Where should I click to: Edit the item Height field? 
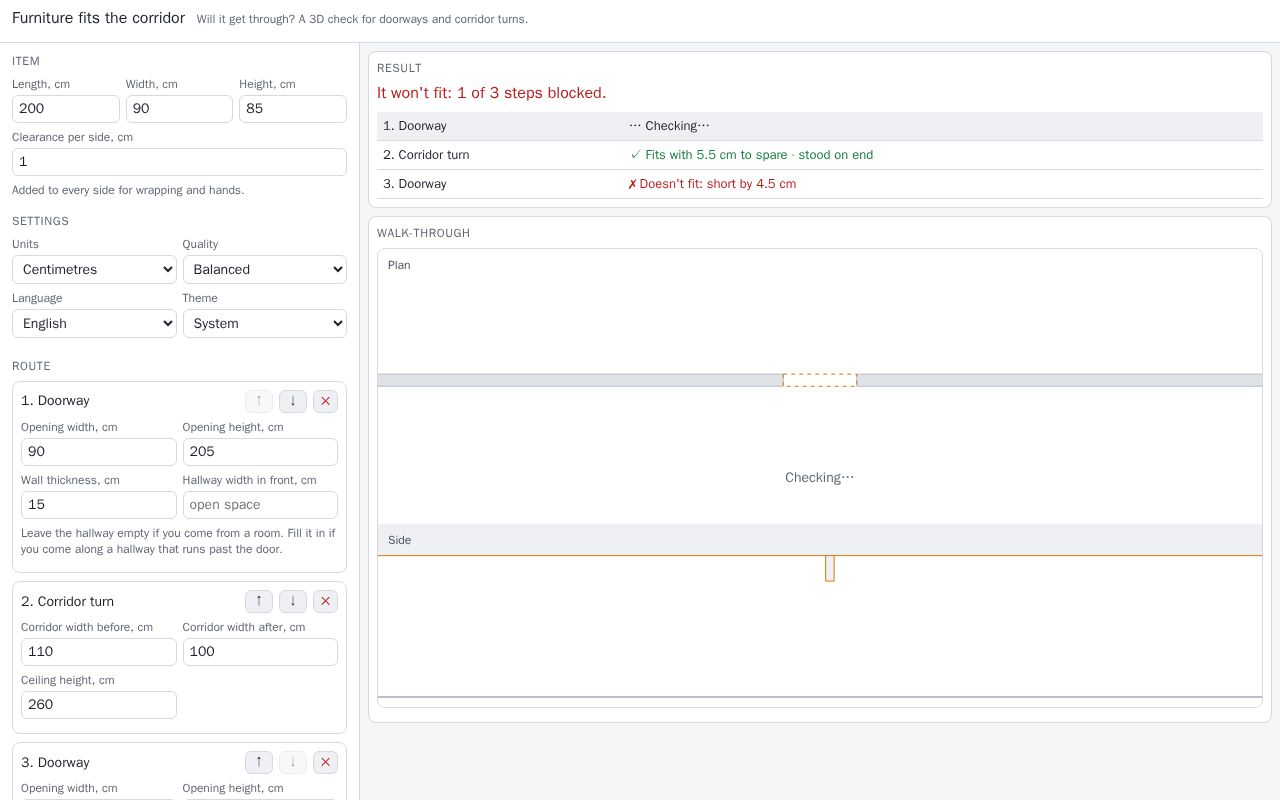pos(293,109)
